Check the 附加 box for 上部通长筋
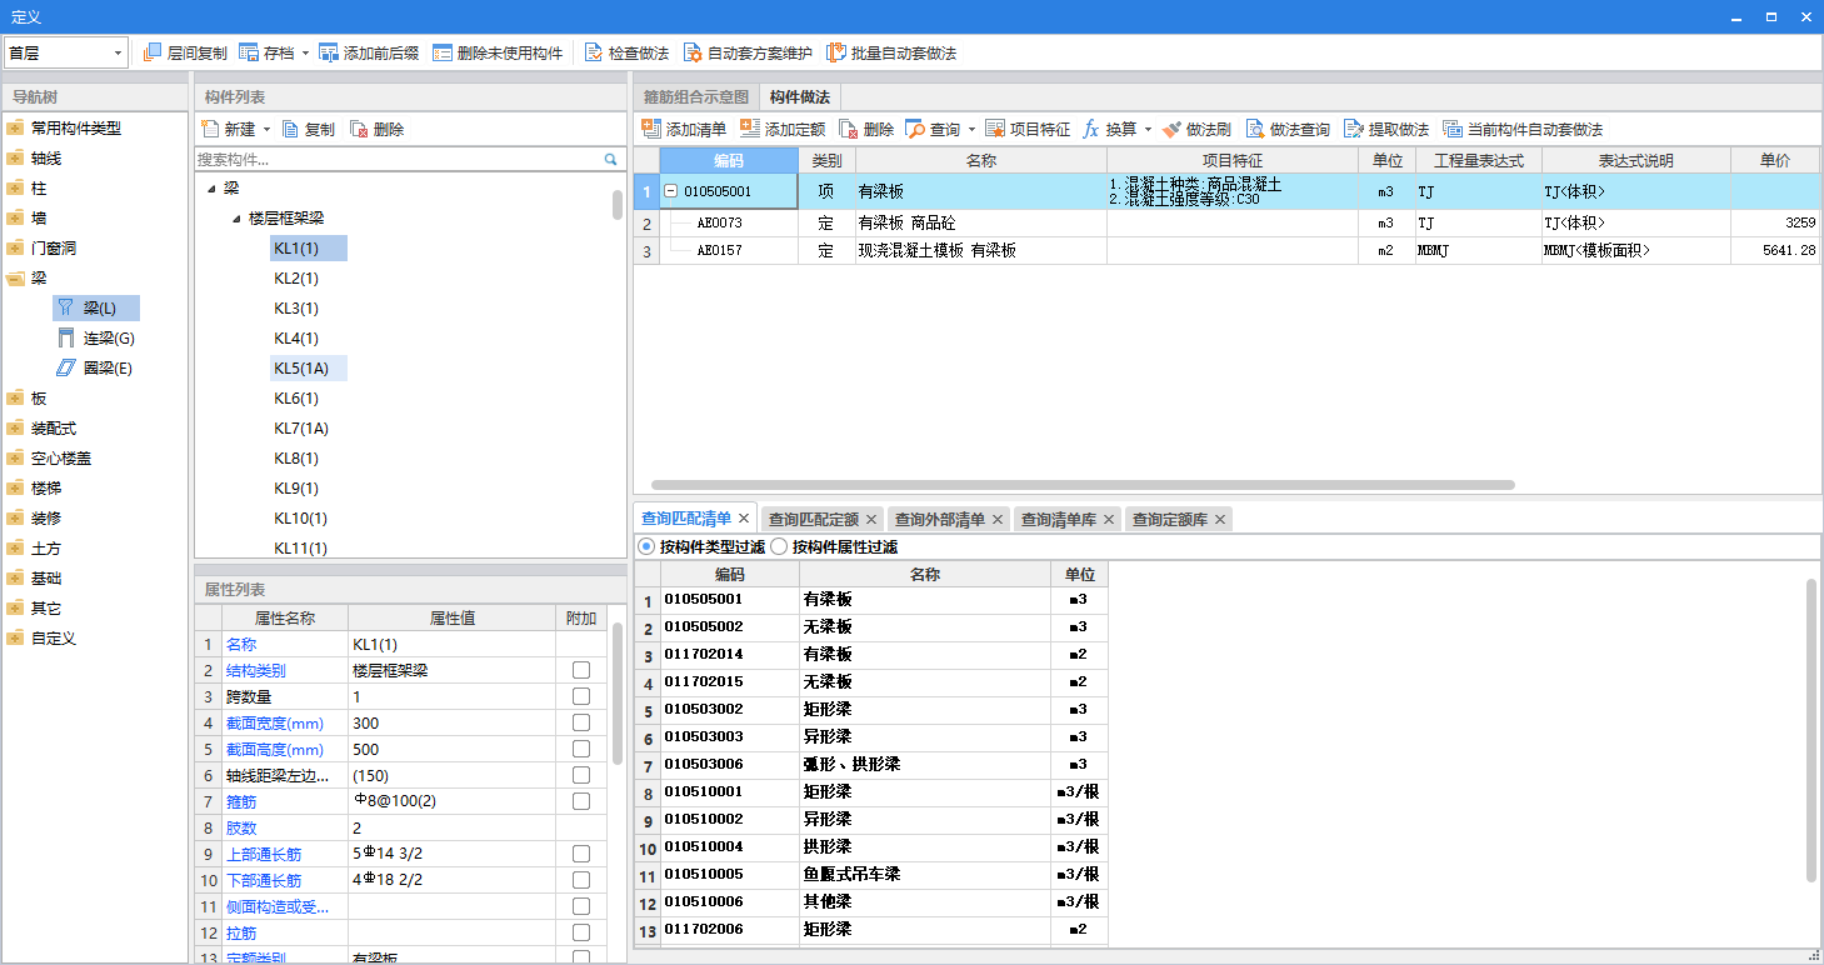Viewport: 1824px width, 965px height. pyautogui.click(x=581, y=854)
